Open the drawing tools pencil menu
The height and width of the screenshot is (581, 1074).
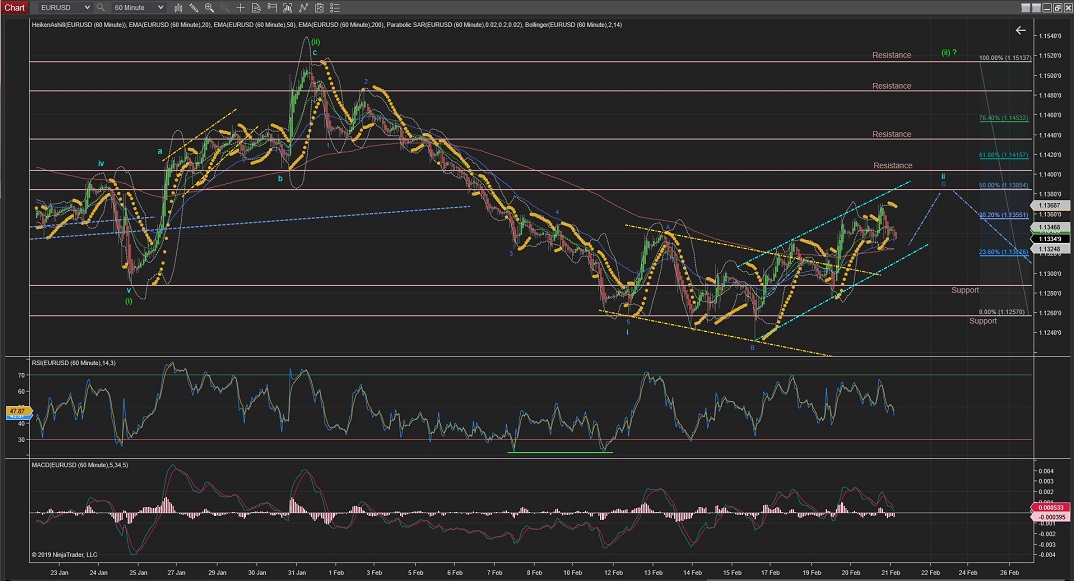pyautogui.click(x=193, y=7)
